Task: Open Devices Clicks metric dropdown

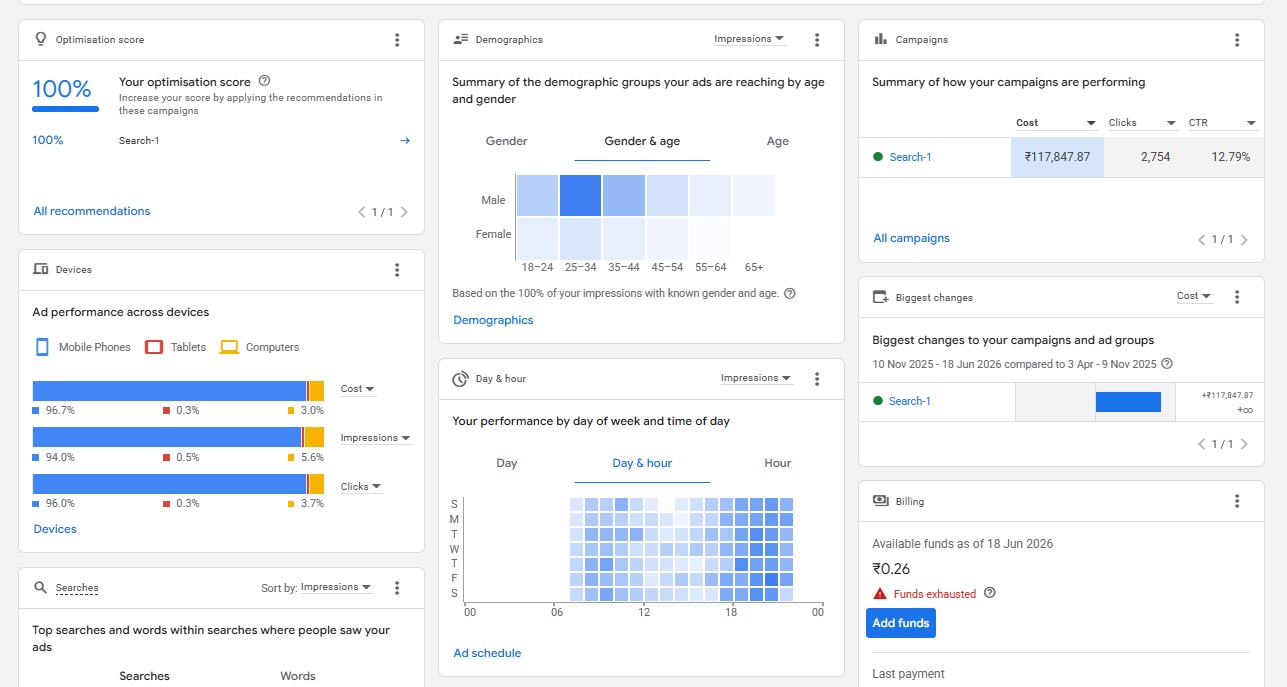Action: pyautogui.click(x=361, y=487)
